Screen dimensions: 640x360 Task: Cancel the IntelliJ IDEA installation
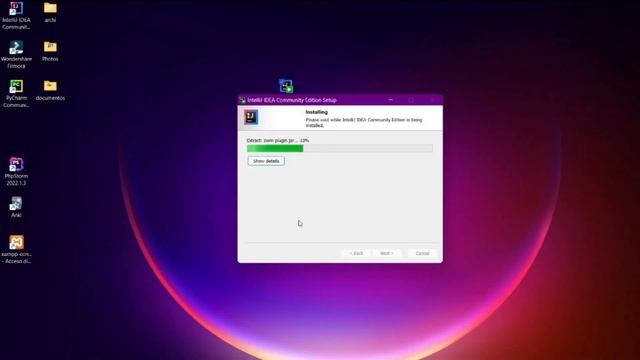click(422, 253)
